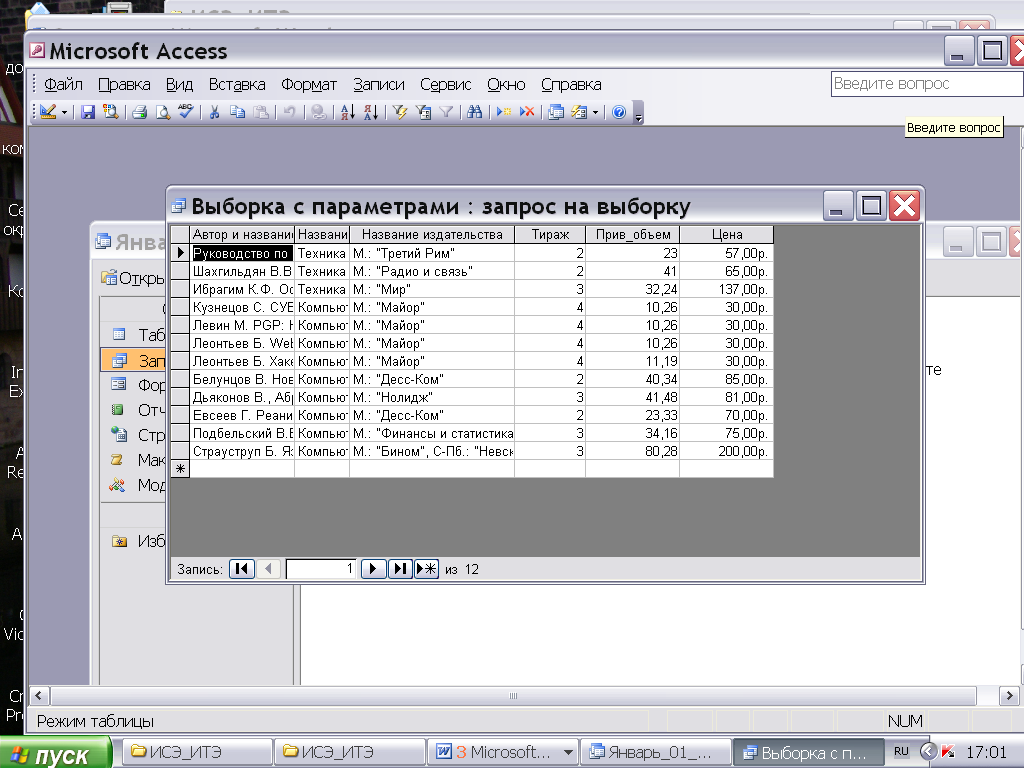
Task: Select the cell 'М.: "Третий Рим"'
Action: tap(432, 253)
